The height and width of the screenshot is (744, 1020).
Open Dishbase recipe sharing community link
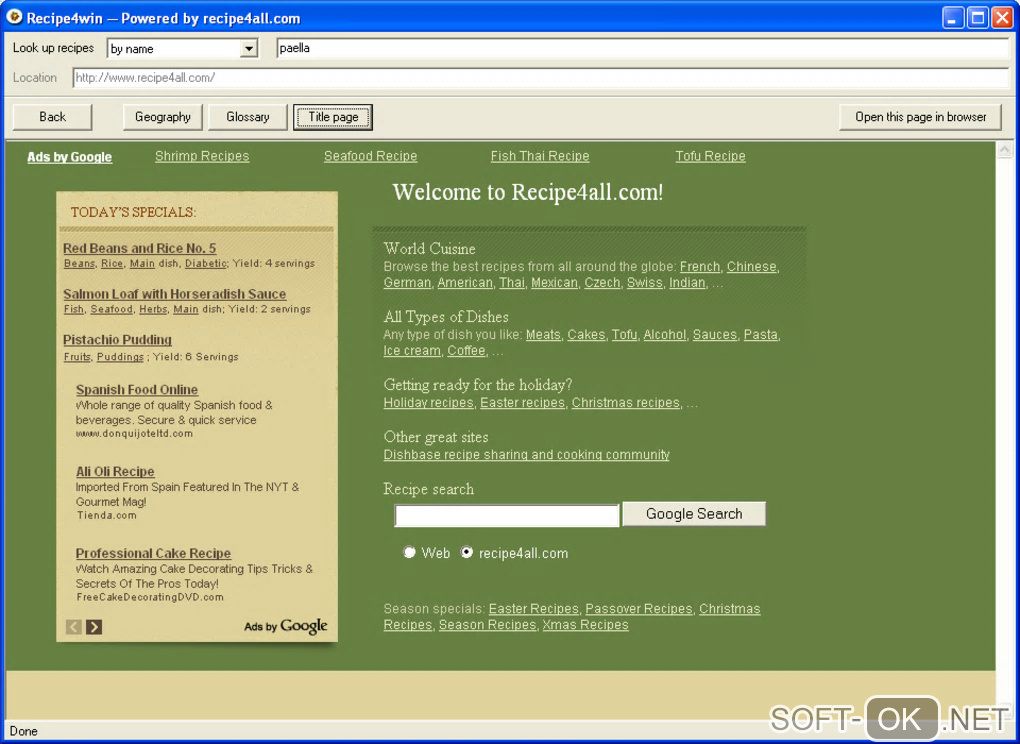tap(526, 455)
